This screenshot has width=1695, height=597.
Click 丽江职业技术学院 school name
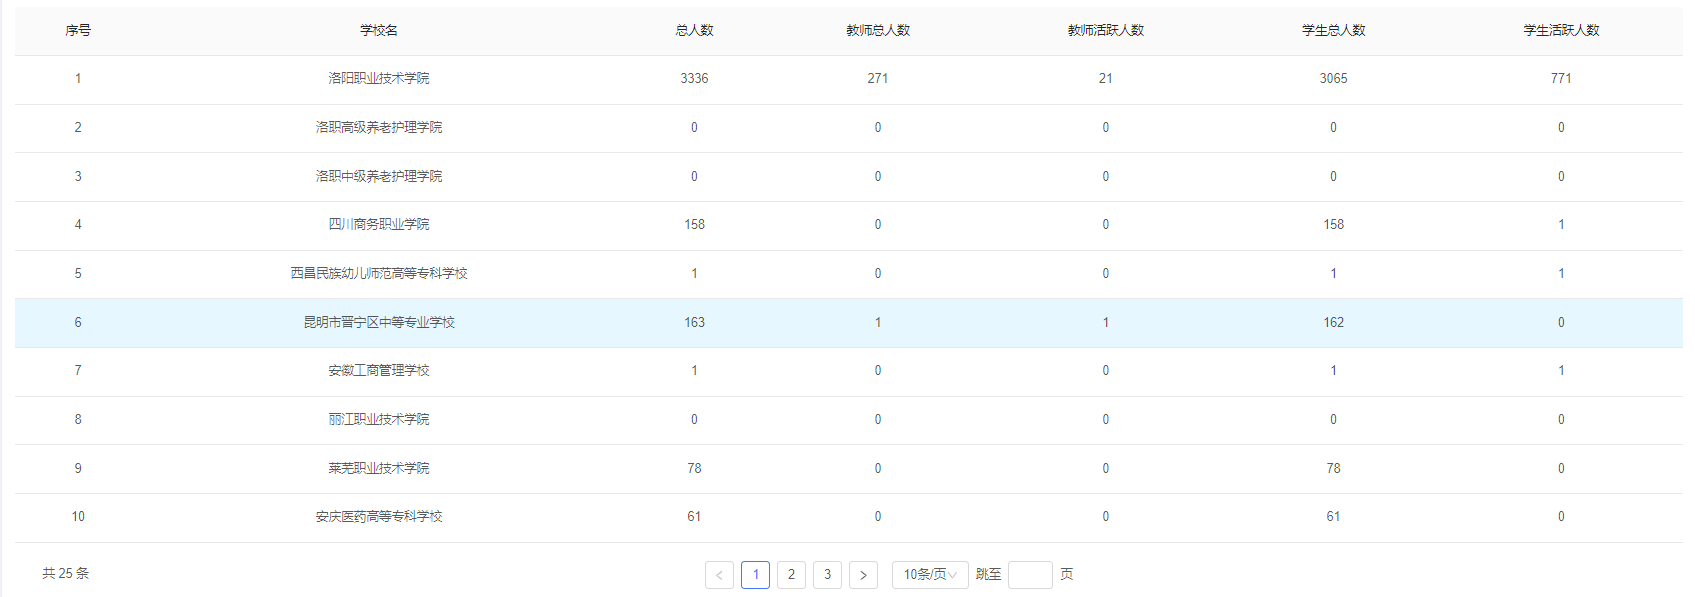(379, 419)
